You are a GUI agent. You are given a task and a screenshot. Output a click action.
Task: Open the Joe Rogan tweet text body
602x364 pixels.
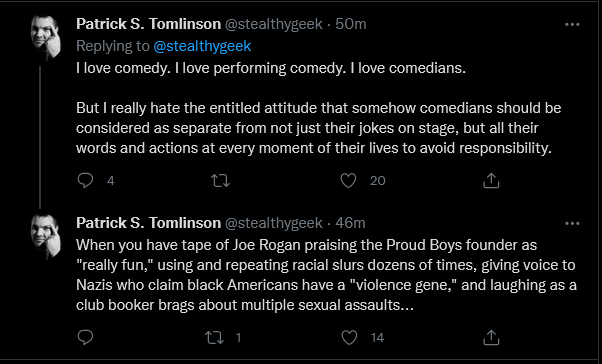[326, 275]
